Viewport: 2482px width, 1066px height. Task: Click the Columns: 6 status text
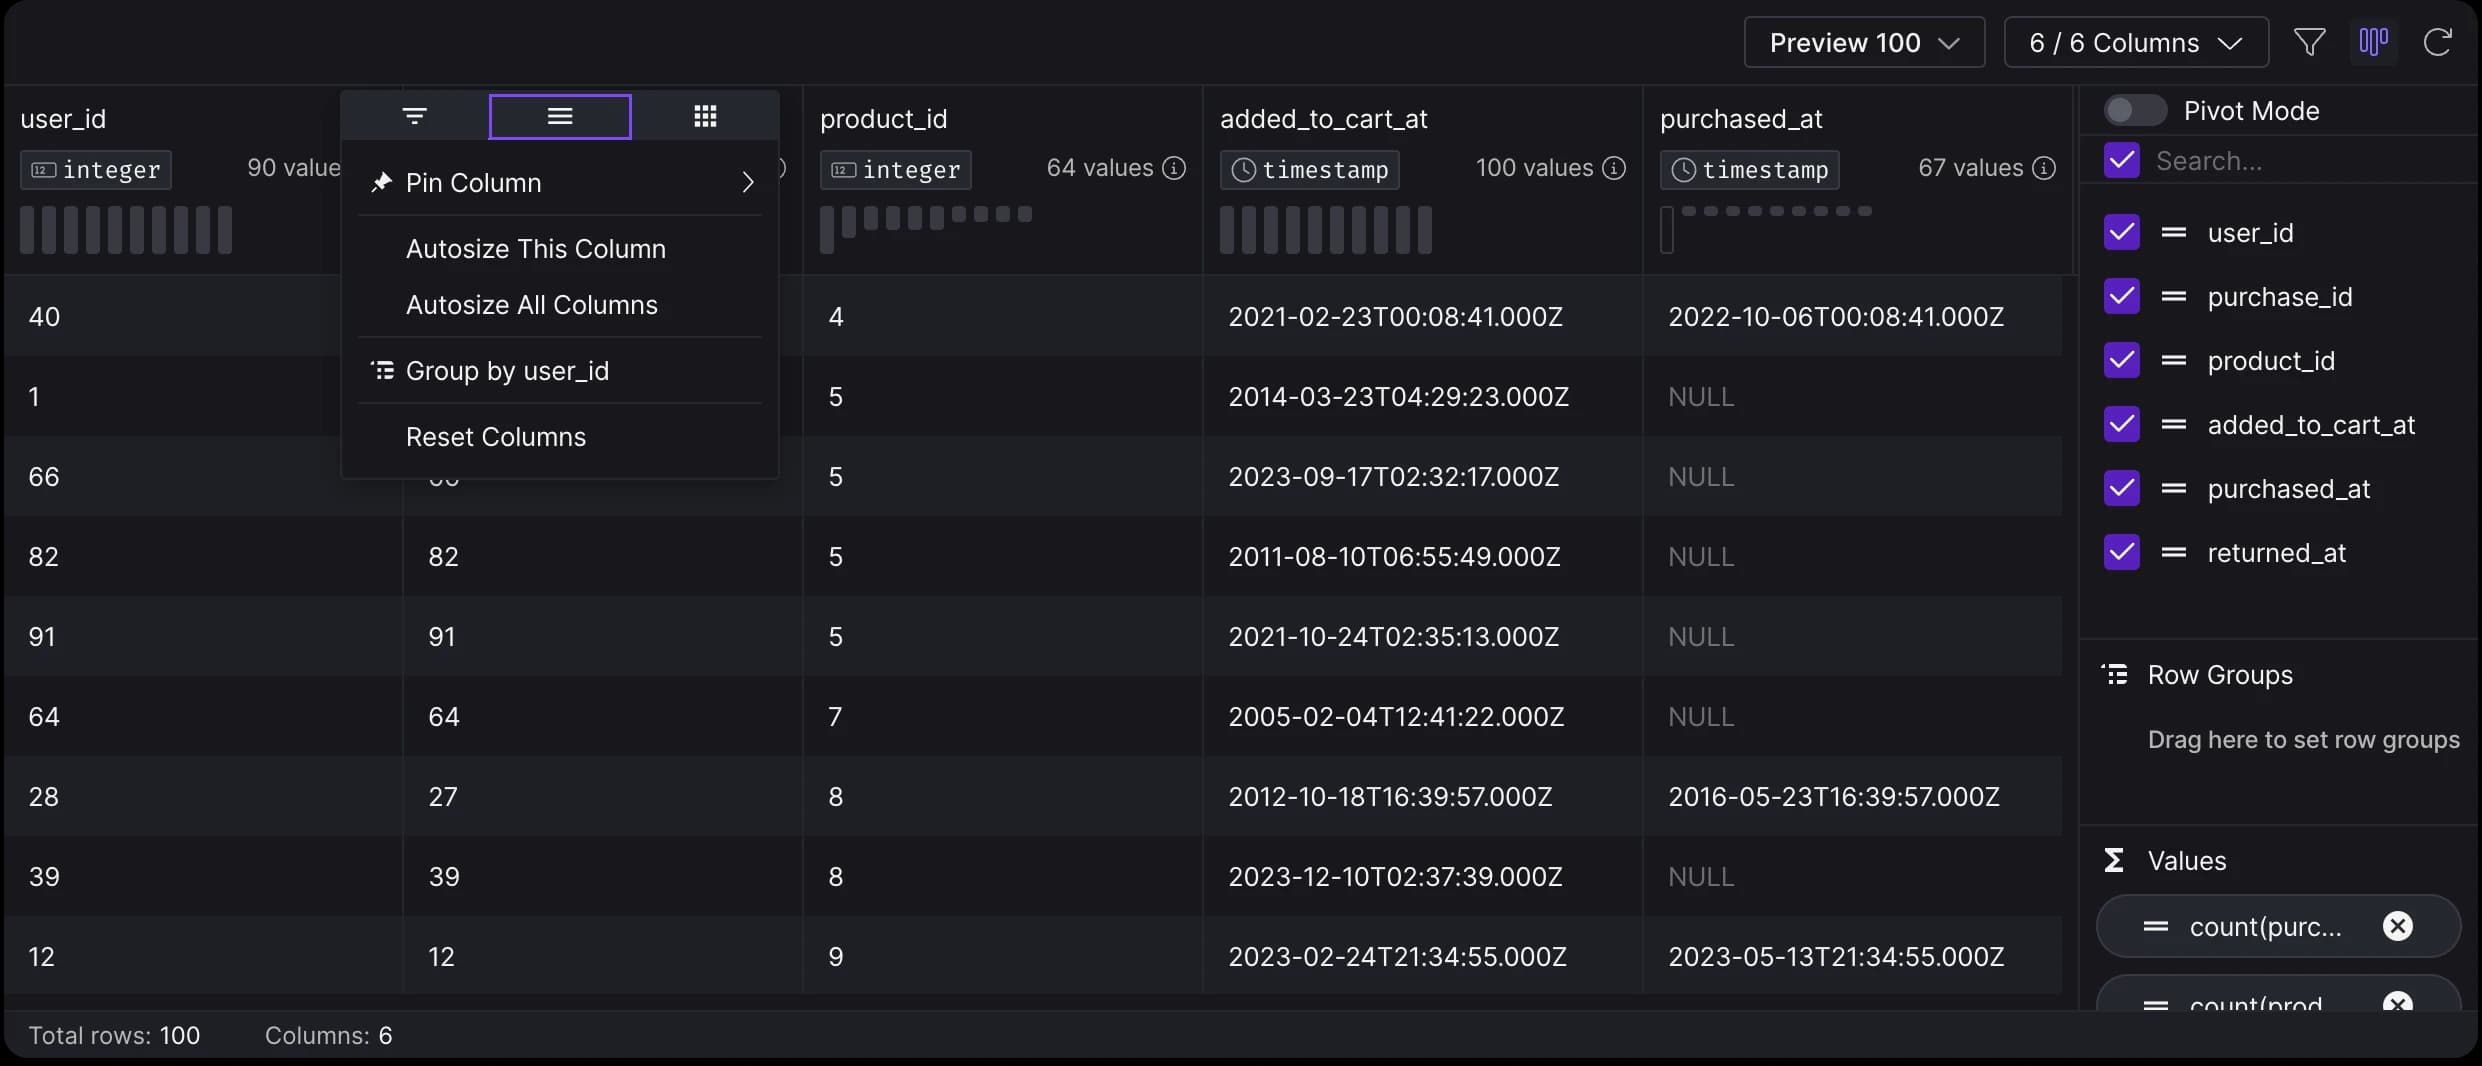point(328,1035)
